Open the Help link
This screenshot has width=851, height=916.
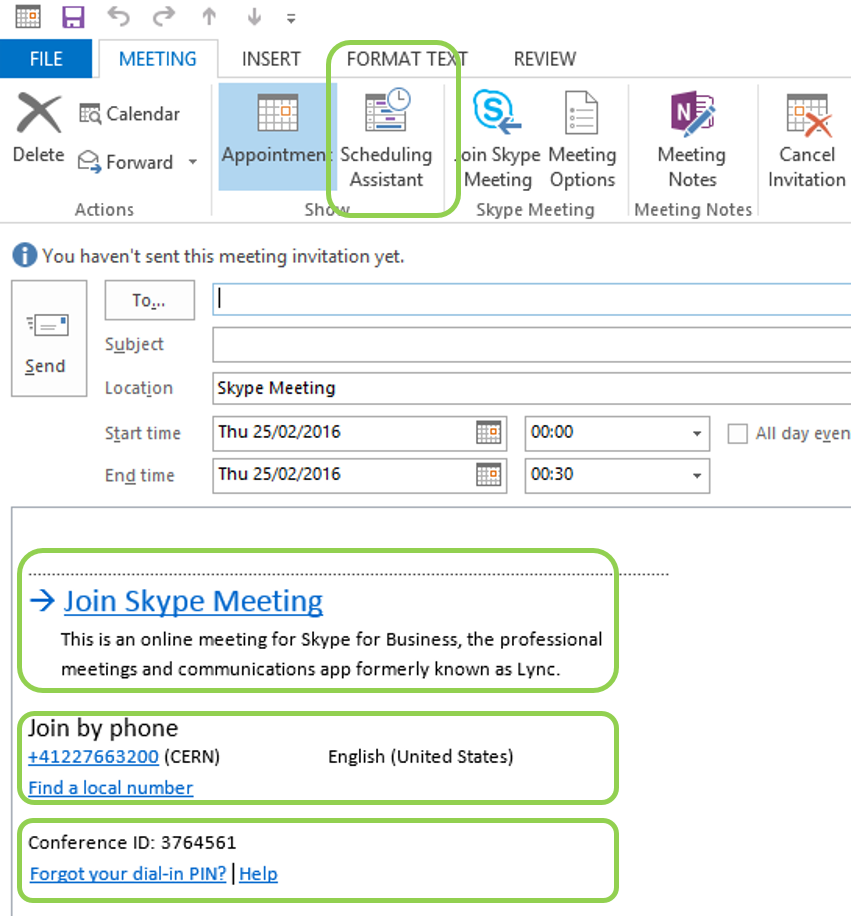(259, 874)
